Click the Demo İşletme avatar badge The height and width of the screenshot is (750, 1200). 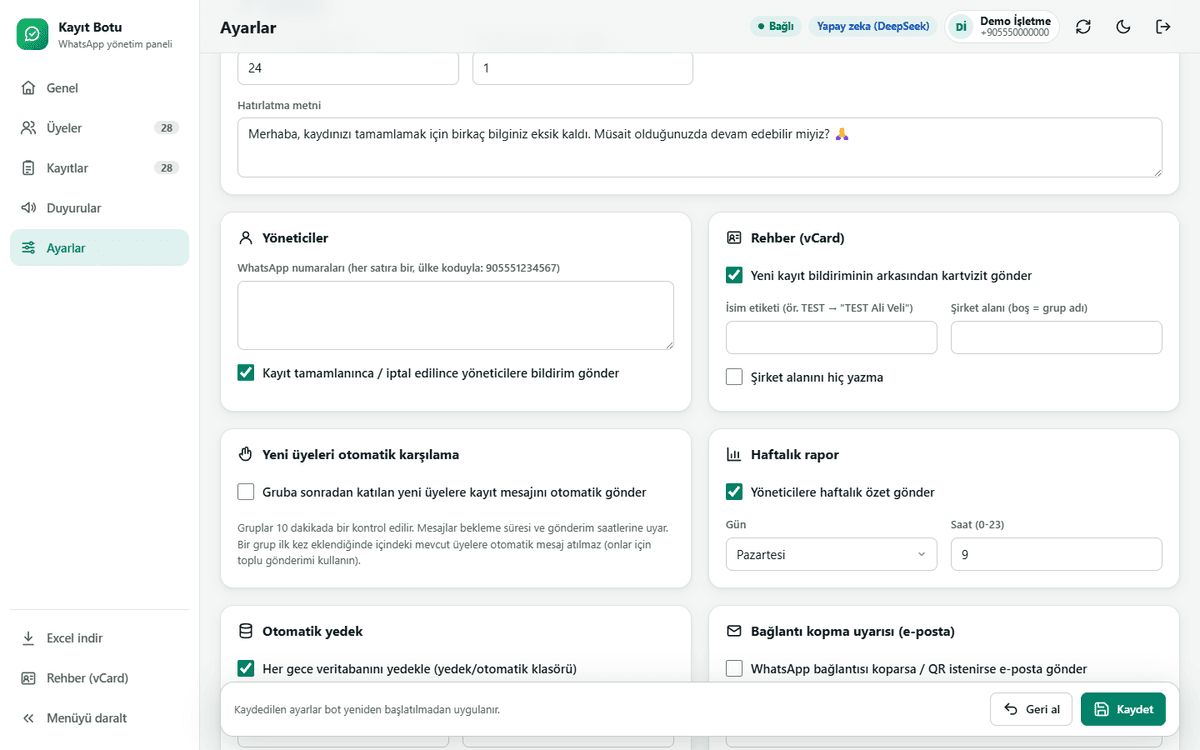coord(961,27)
